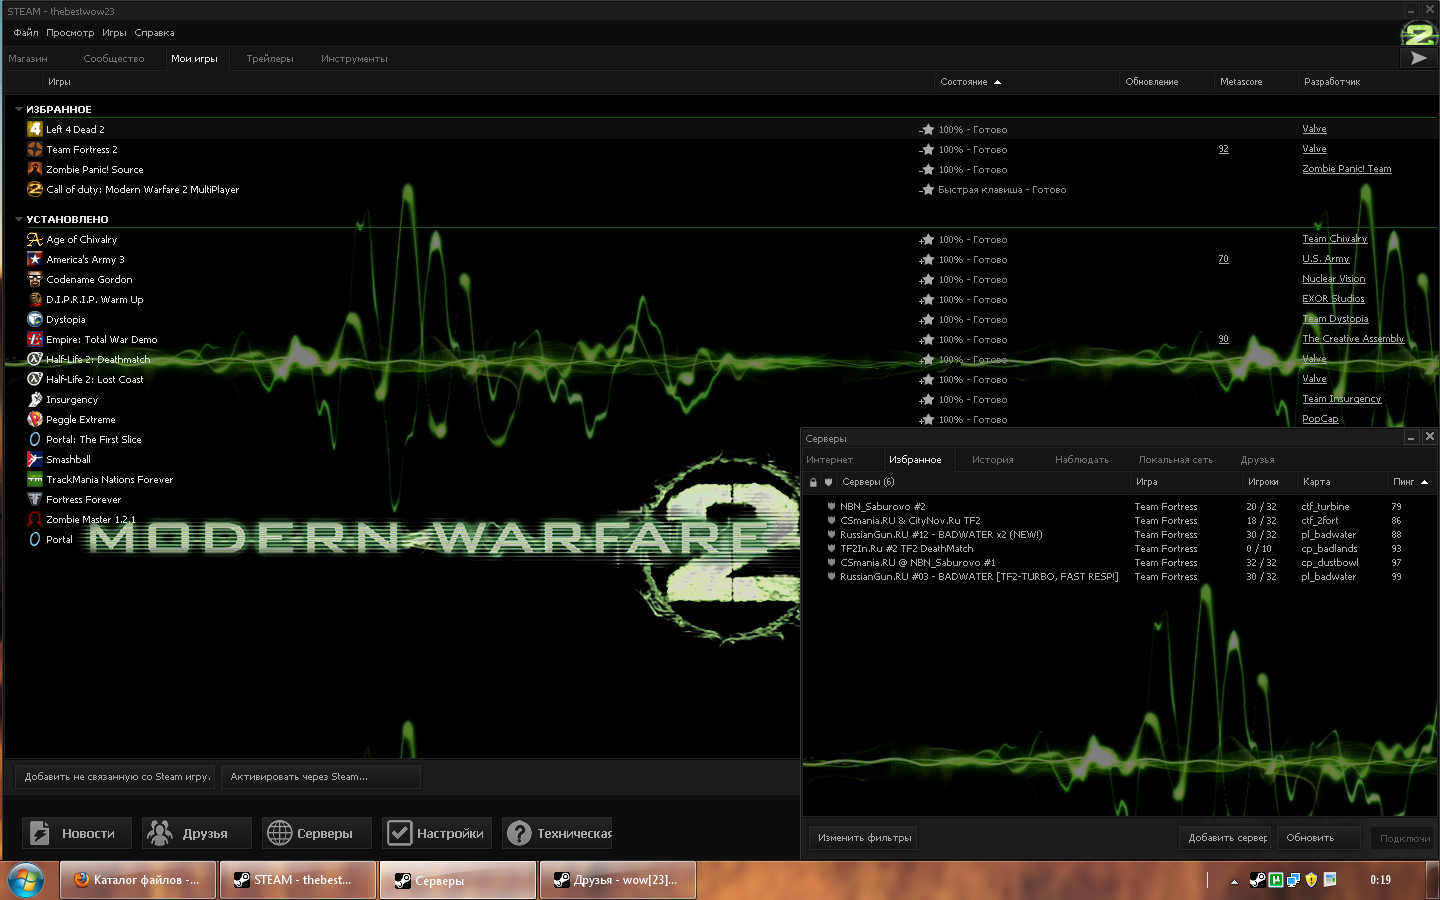
Task: Click the VAC shield column icon in Servers
Action: 828,482
